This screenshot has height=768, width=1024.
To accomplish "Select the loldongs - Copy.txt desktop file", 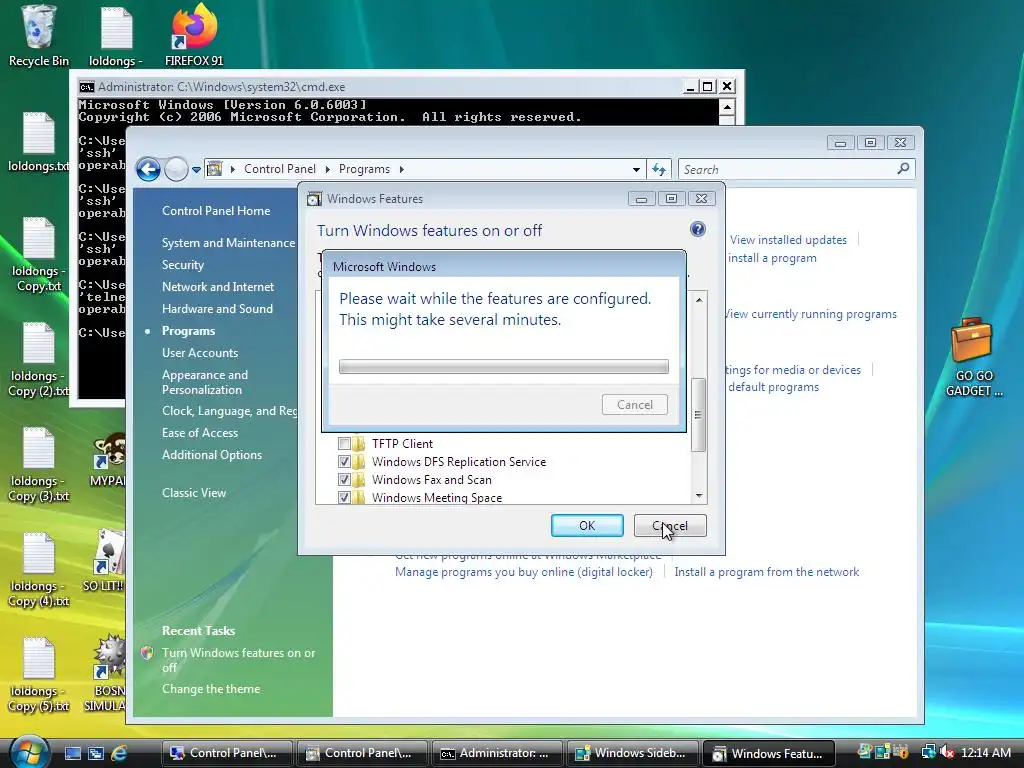I will [x=38, y=255].
